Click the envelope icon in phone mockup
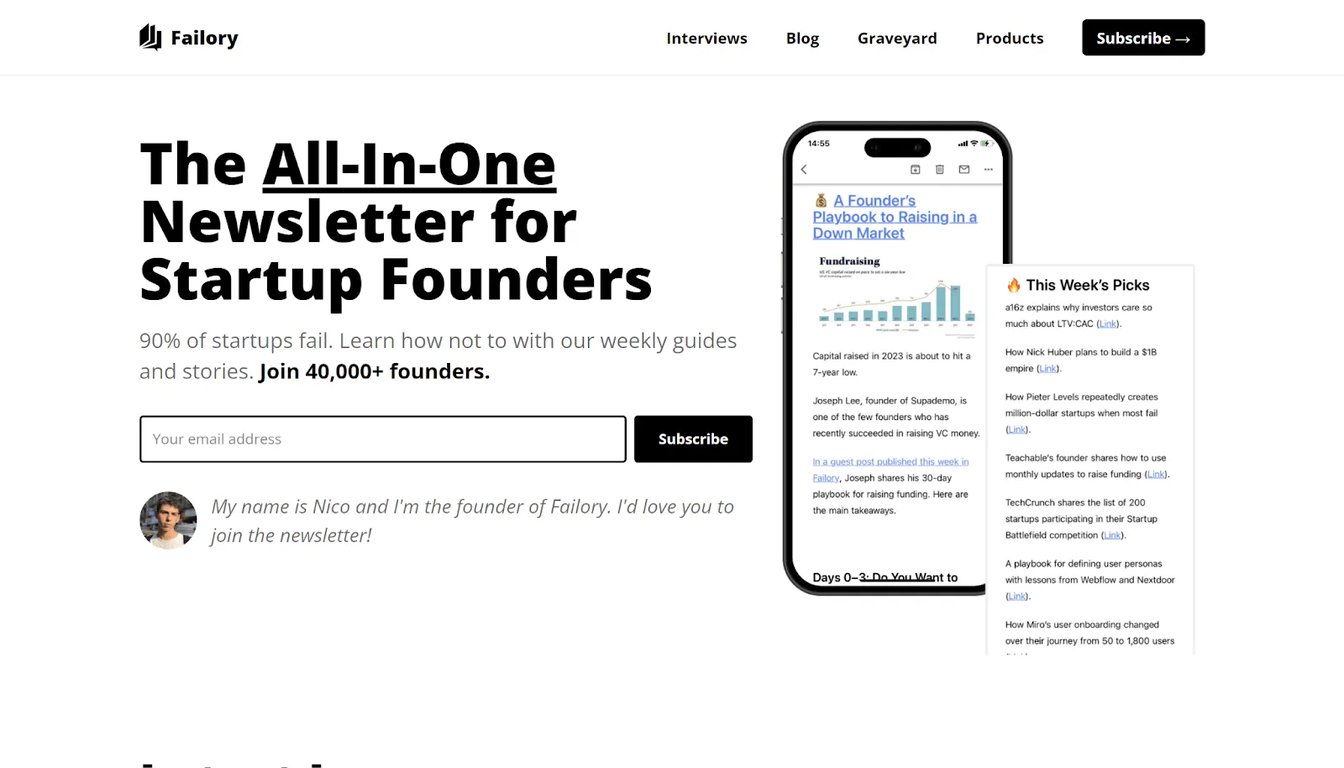 [964, 170]
